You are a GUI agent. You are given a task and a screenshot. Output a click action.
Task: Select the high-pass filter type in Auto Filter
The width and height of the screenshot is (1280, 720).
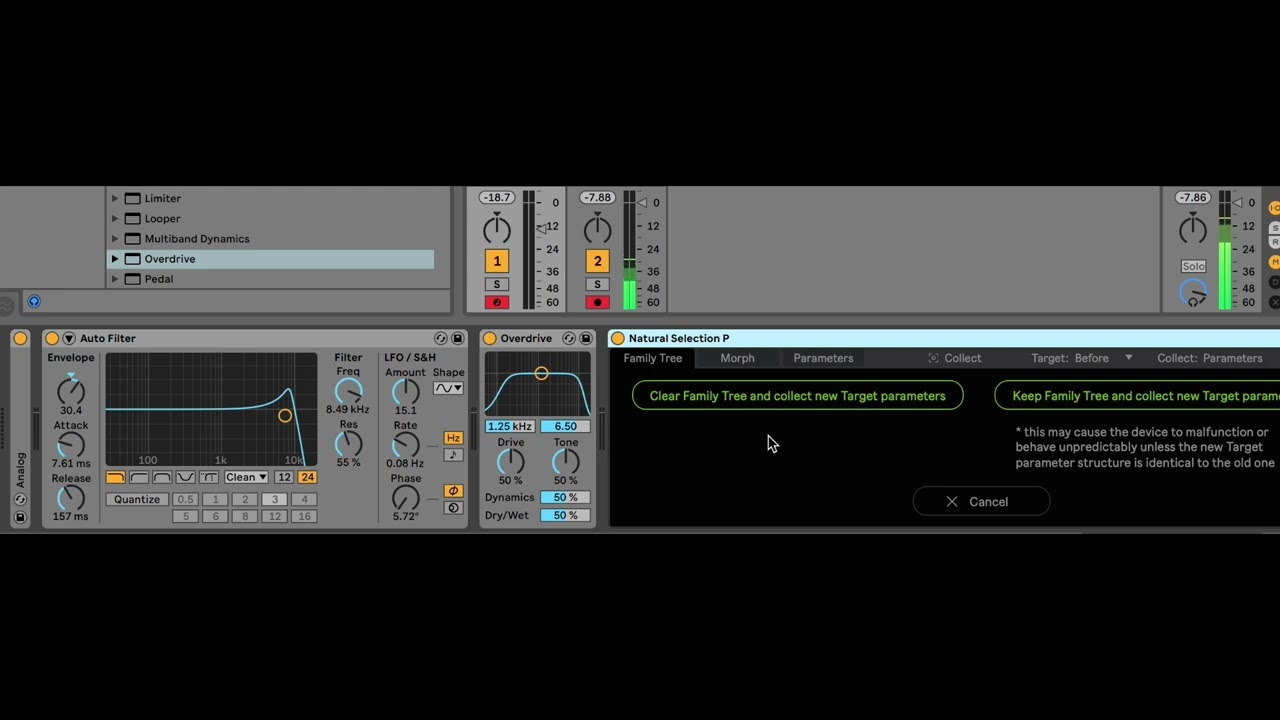coord(139,477)
